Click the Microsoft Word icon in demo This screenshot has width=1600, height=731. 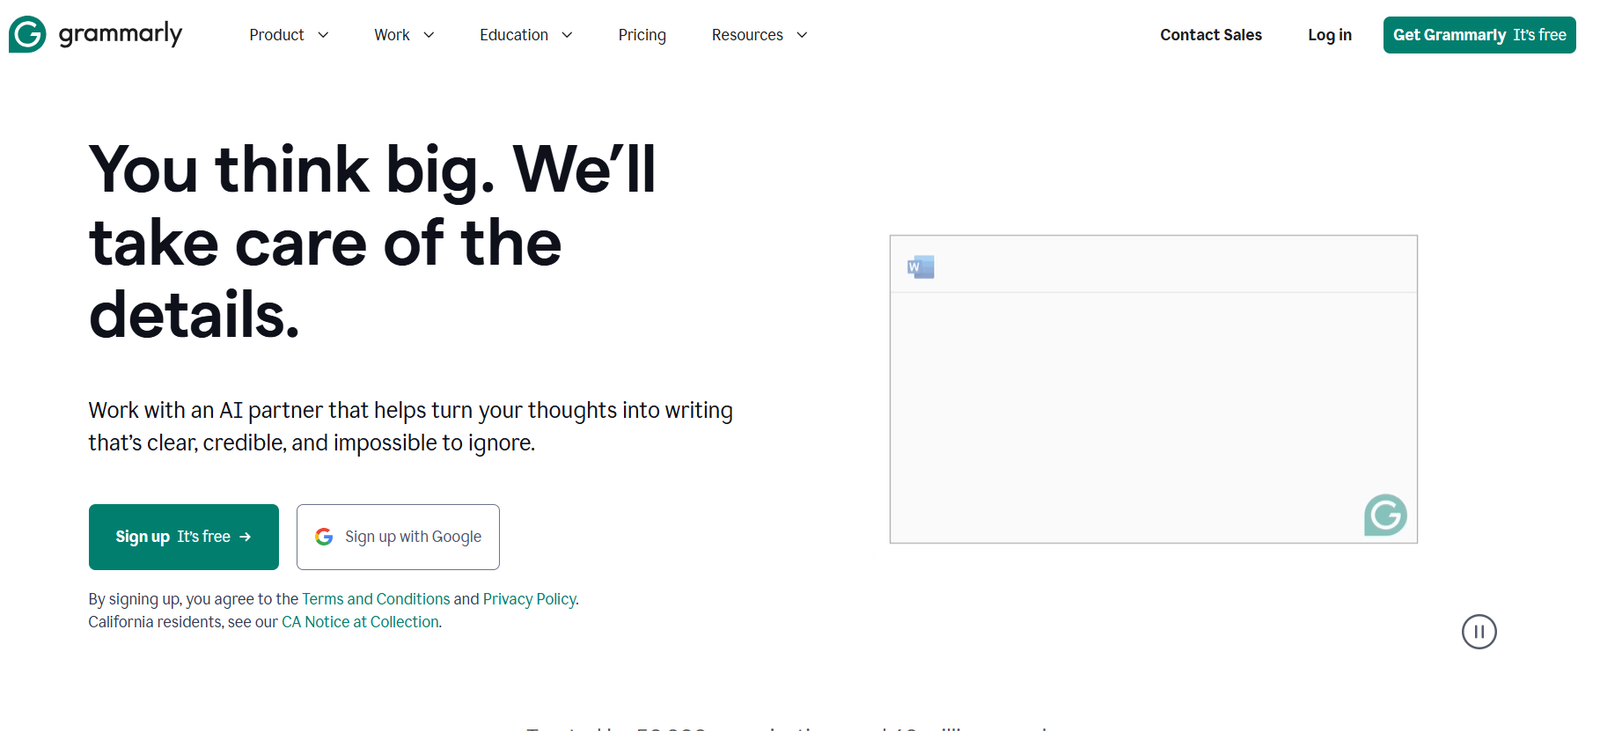[x=920, y=267]
